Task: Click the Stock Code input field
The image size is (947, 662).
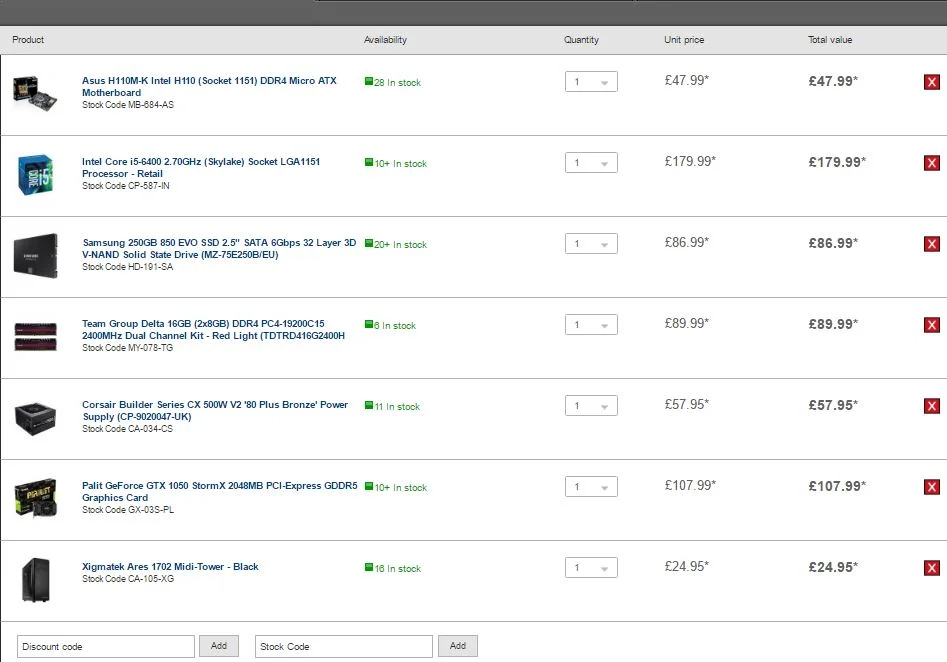Action: 344,646
